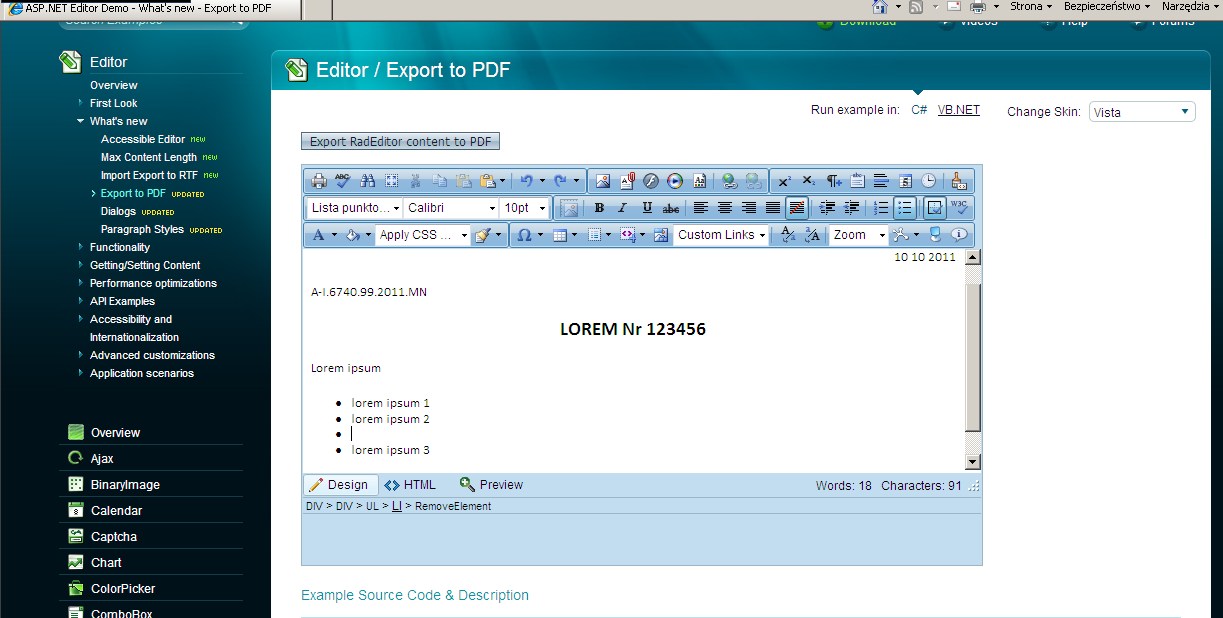Screen dimensions: 1223x618
Task: Expand the First Look tree node
Action: point(81,103)
